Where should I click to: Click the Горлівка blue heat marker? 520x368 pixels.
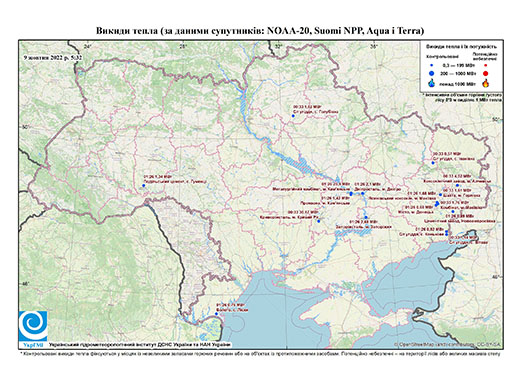(x=440, y=195)
